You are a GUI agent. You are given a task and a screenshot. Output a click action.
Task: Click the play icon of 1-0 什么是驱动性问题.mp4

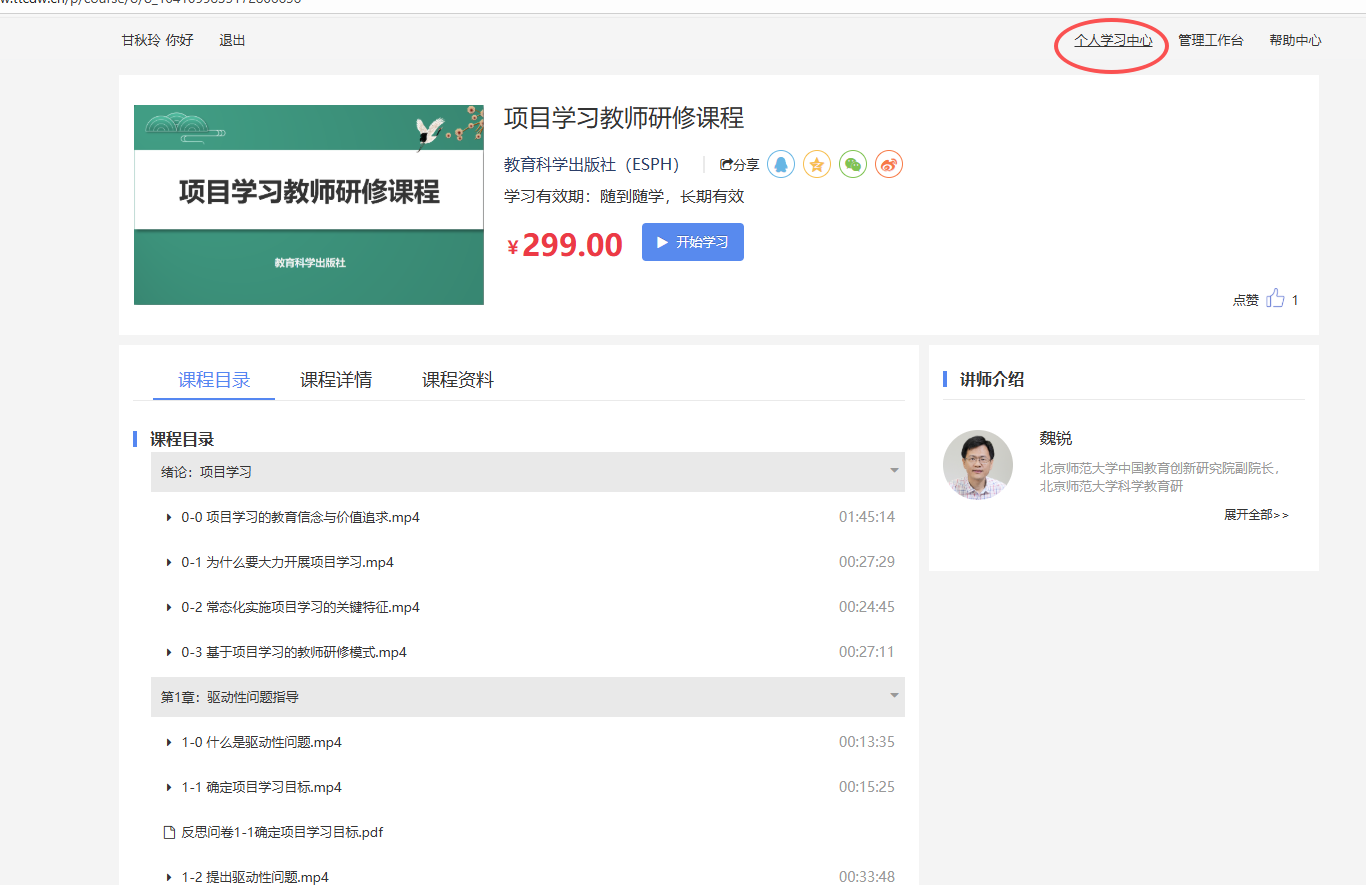click(168, 741)
